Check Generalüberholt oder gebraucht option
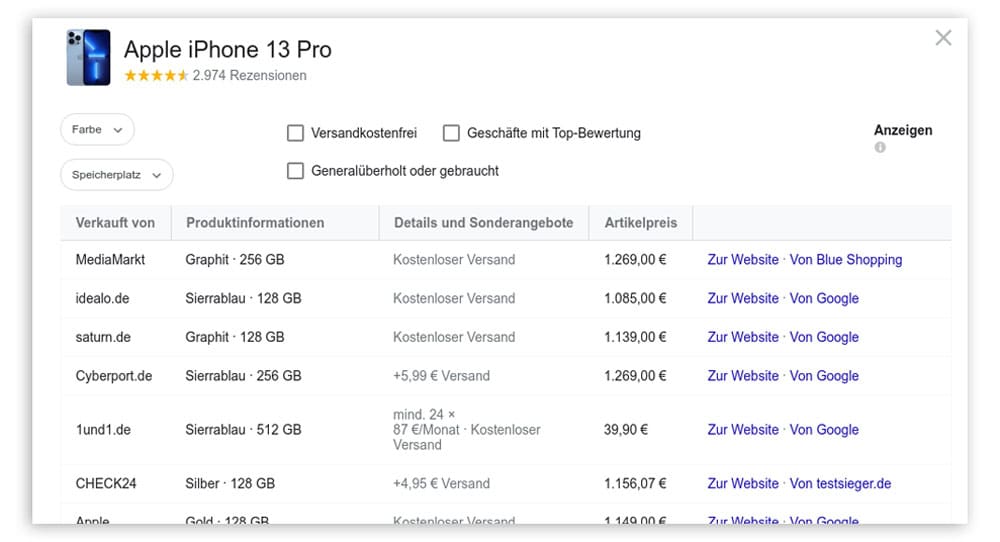Screen dimensions: 1000x542 (295, 171)
